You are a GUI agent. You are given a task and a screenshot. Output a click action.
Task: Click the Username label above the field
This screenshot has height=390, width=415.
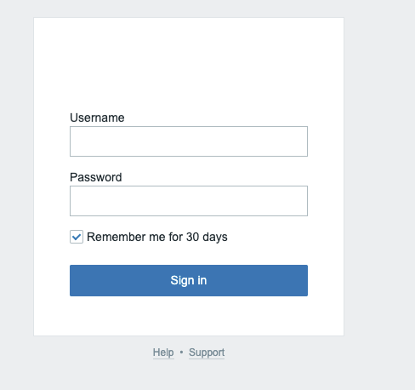[x=97, y=118]
